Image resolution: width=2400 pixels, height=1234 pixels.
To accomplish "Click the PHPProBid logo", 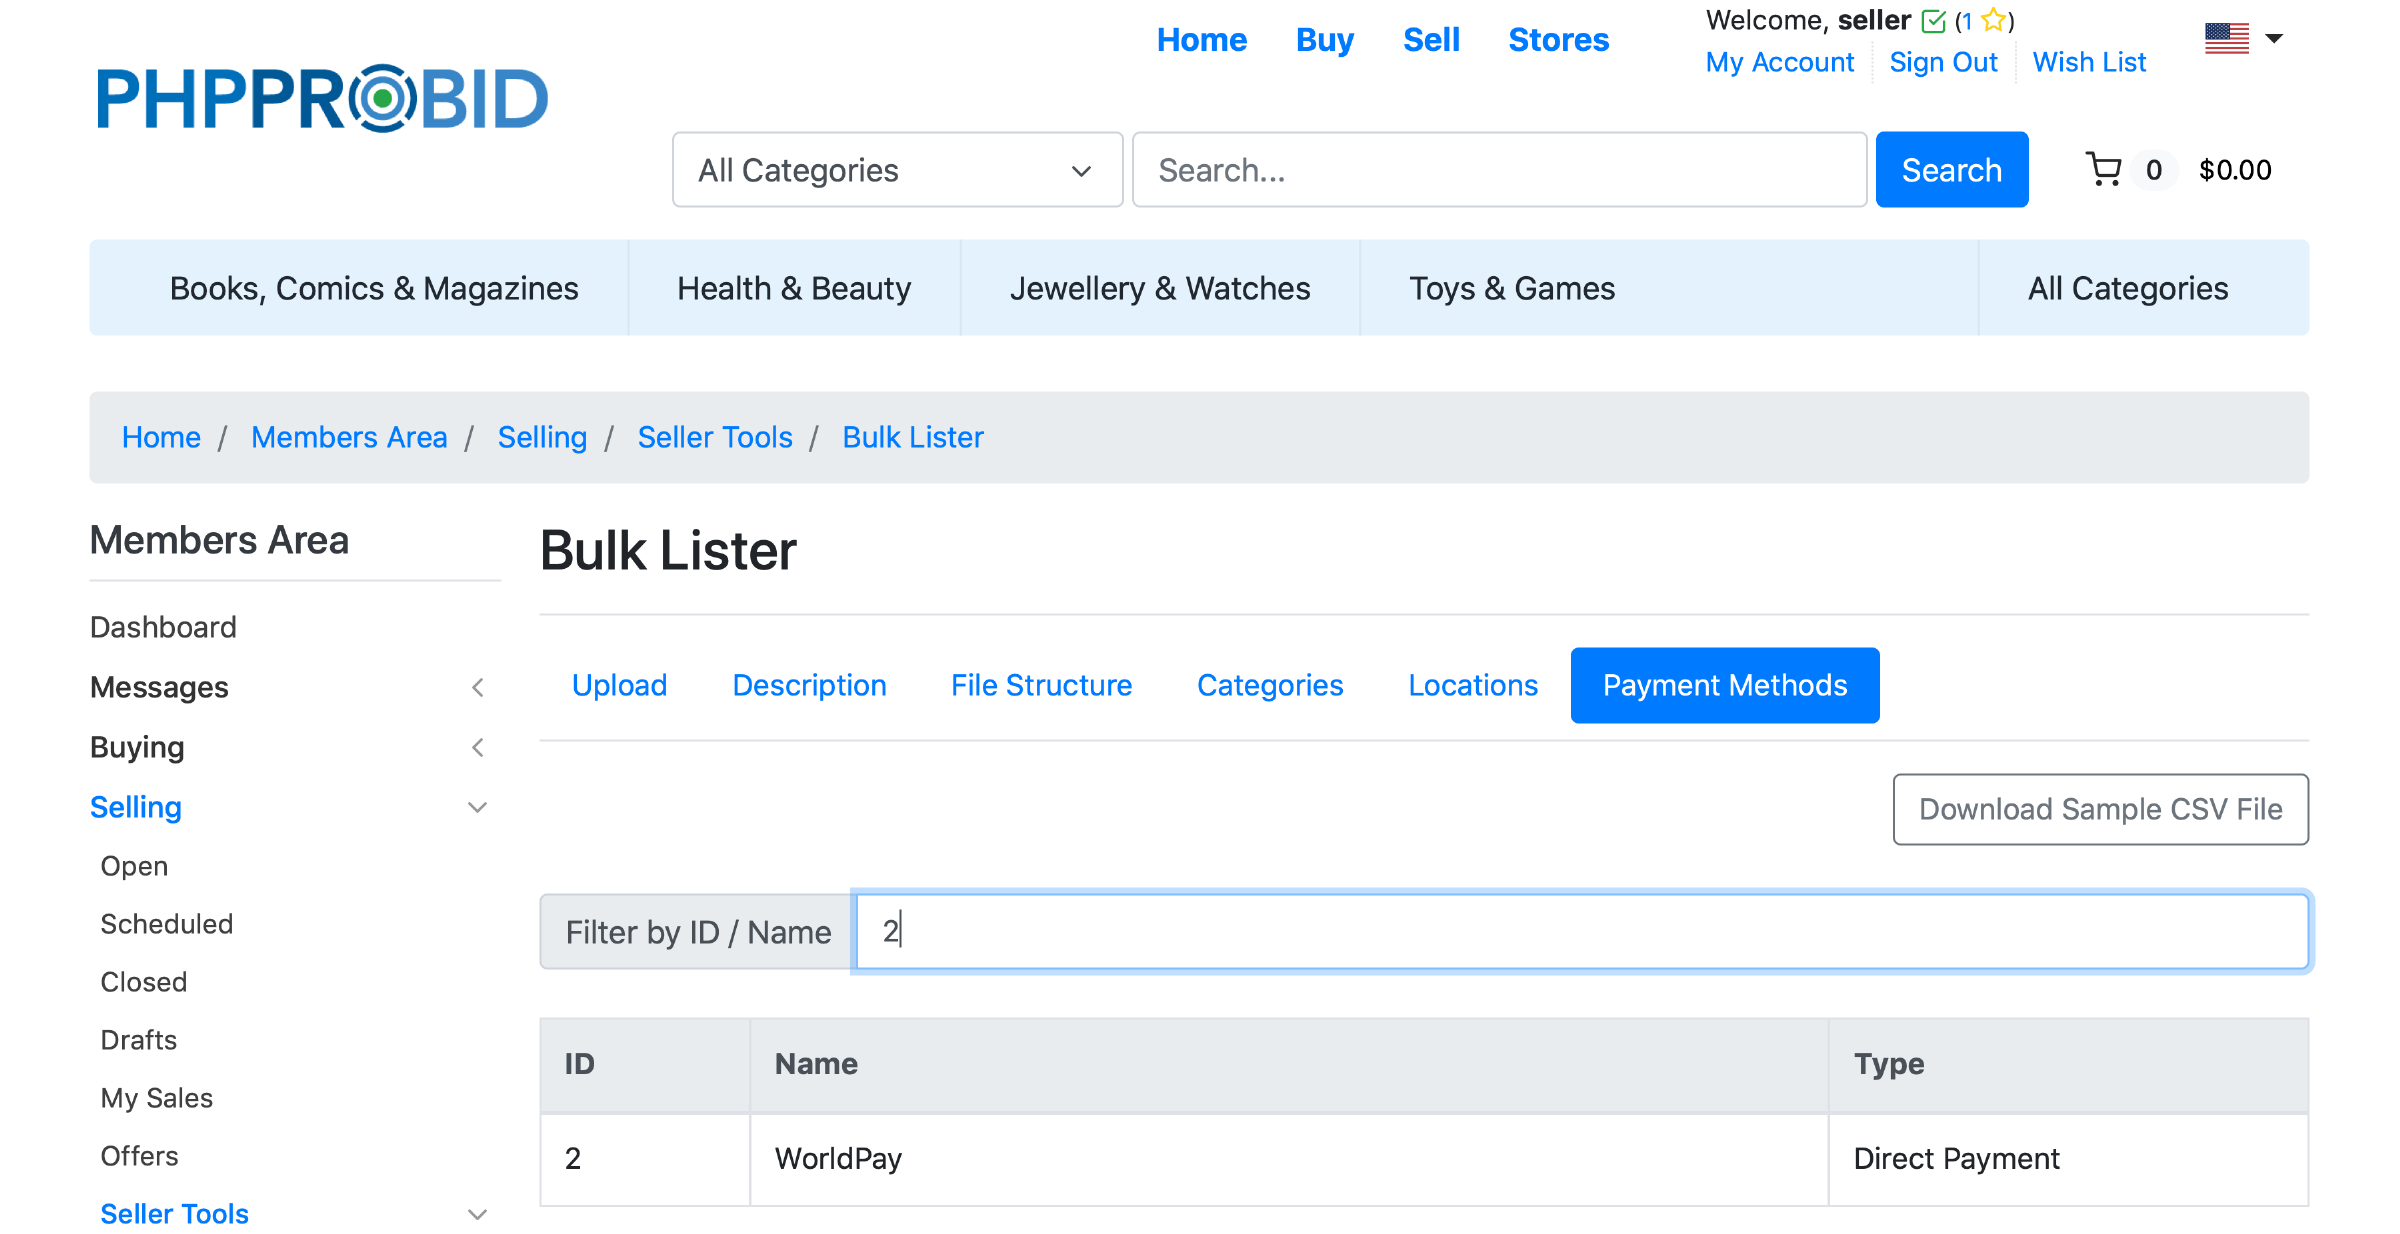I will 322,98.
